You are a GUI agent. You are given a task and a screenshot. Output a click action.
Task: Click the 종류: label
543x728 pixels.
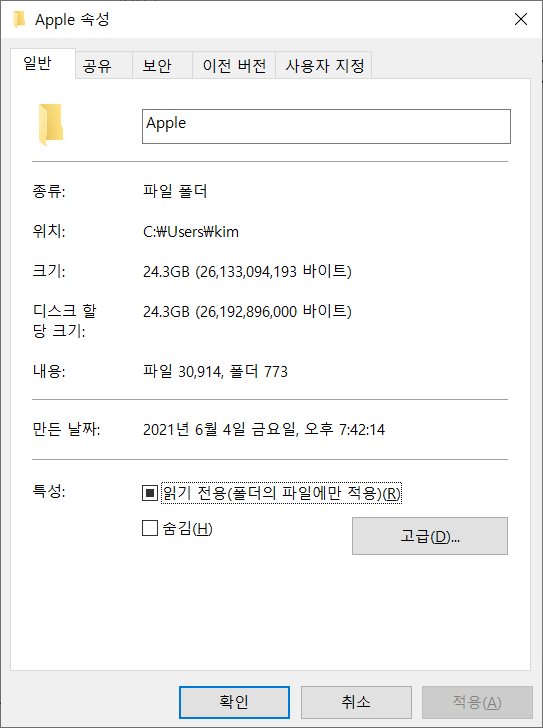[49, 191]
